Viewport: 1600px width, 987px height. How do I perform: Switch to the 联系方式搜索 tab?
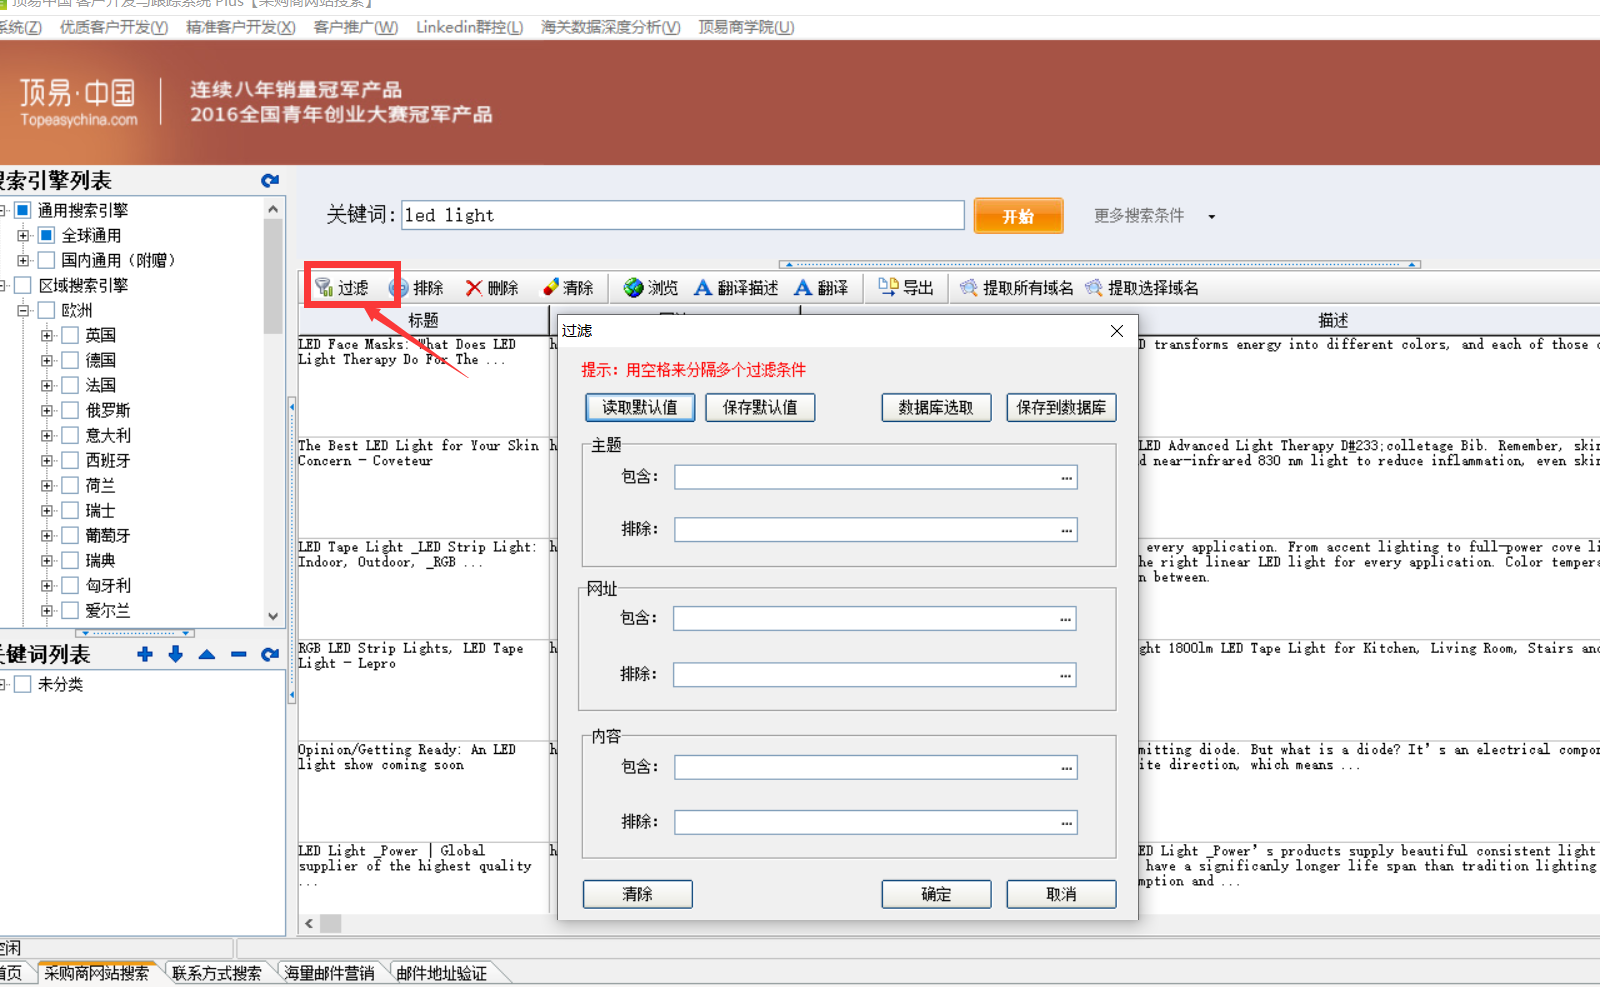(x=216, y=973)
